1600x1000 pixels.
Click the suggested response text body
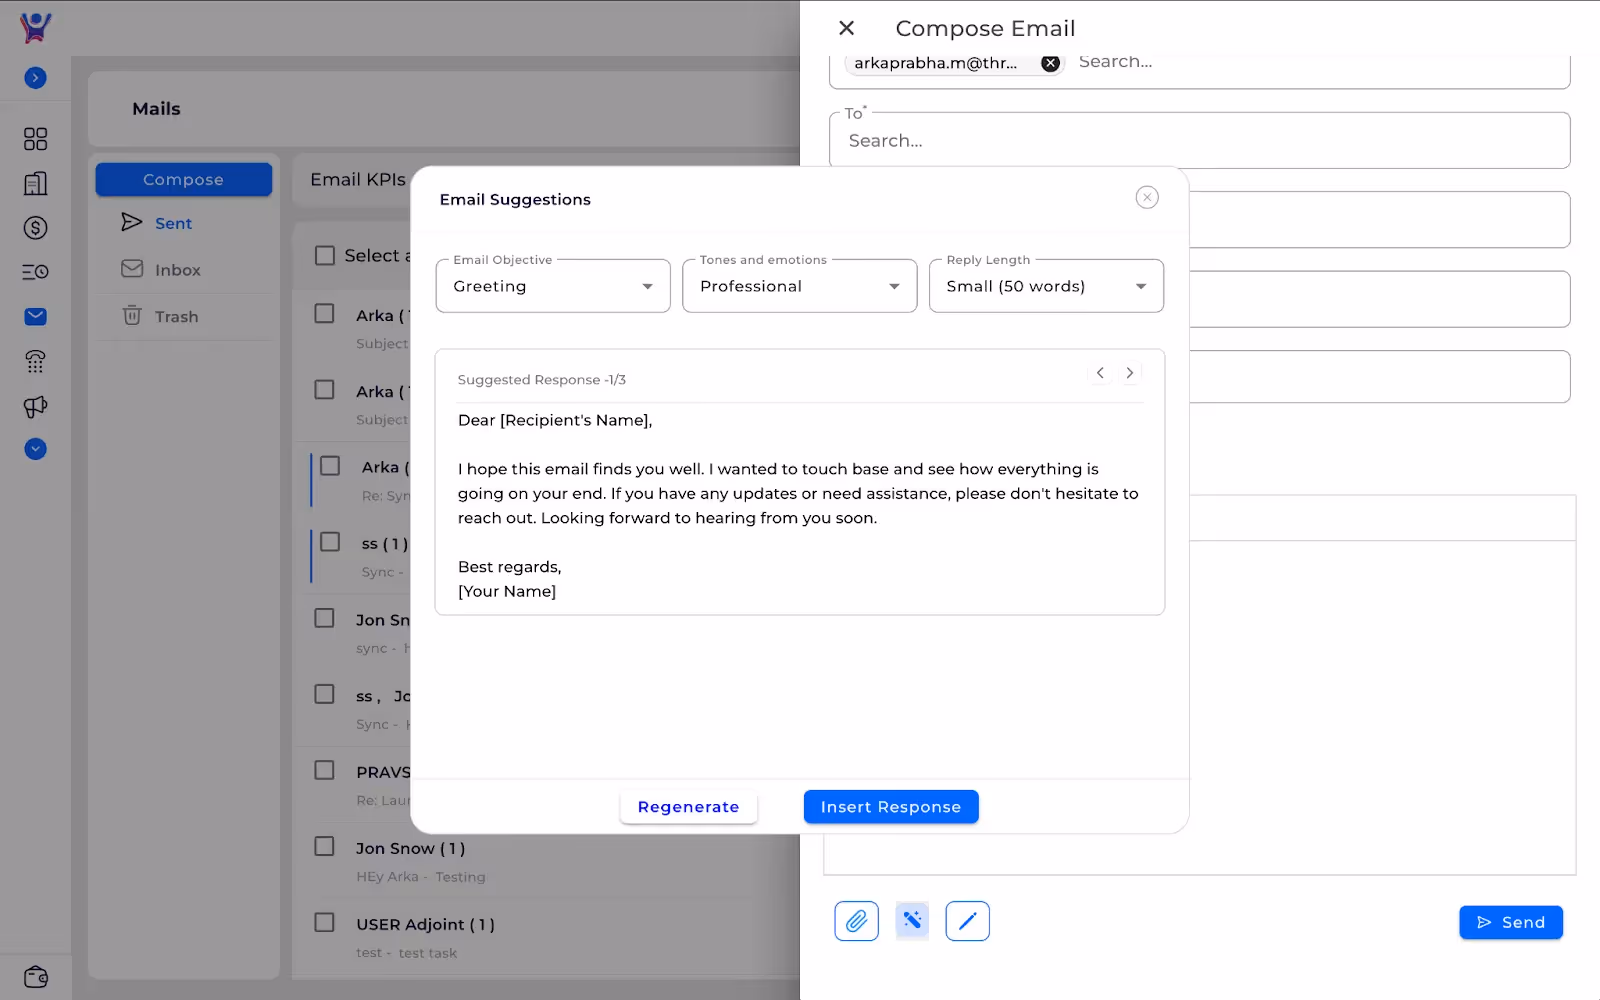click(798, 506)
